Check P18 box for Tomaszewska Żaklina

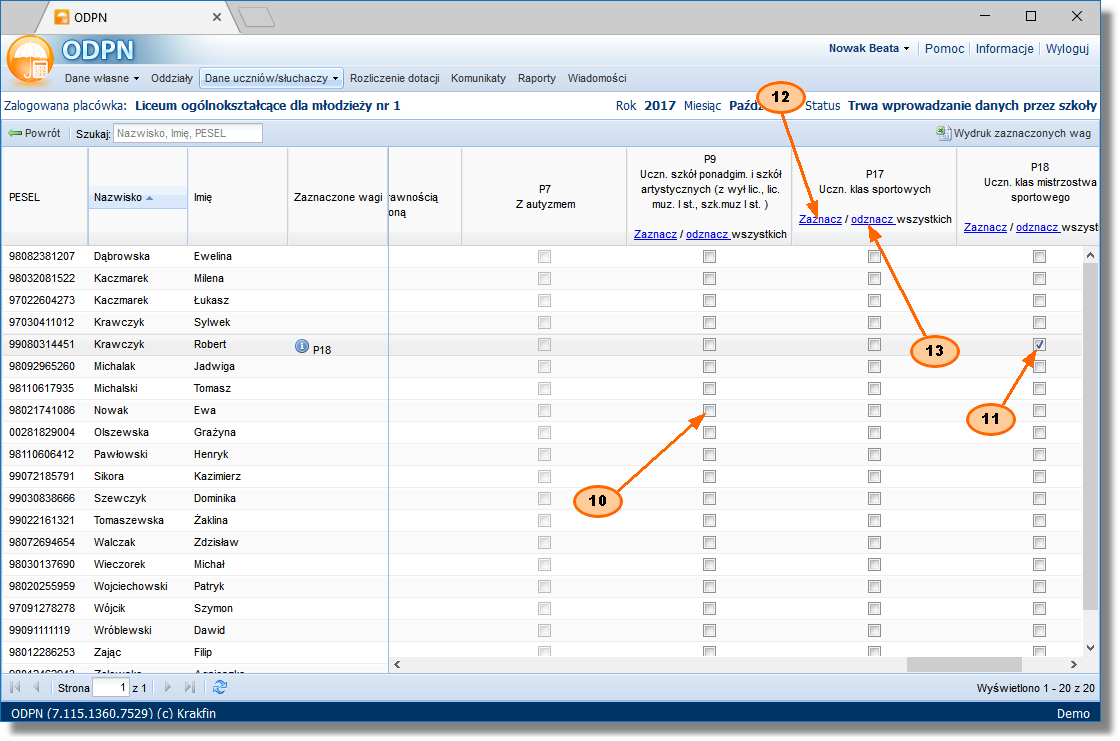click(1039, 520)
